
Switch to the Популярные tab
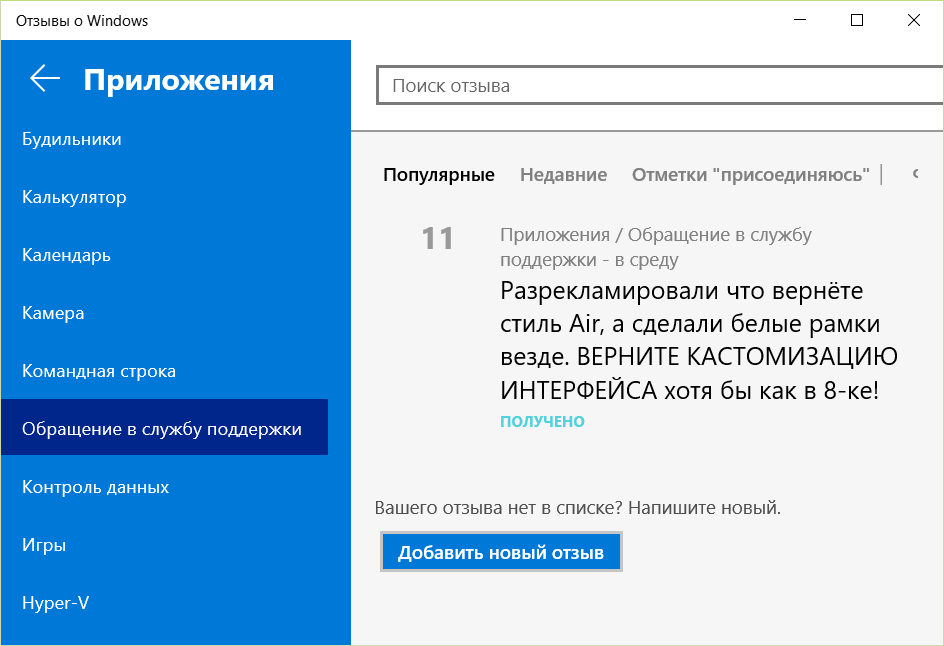coord(439,175)
